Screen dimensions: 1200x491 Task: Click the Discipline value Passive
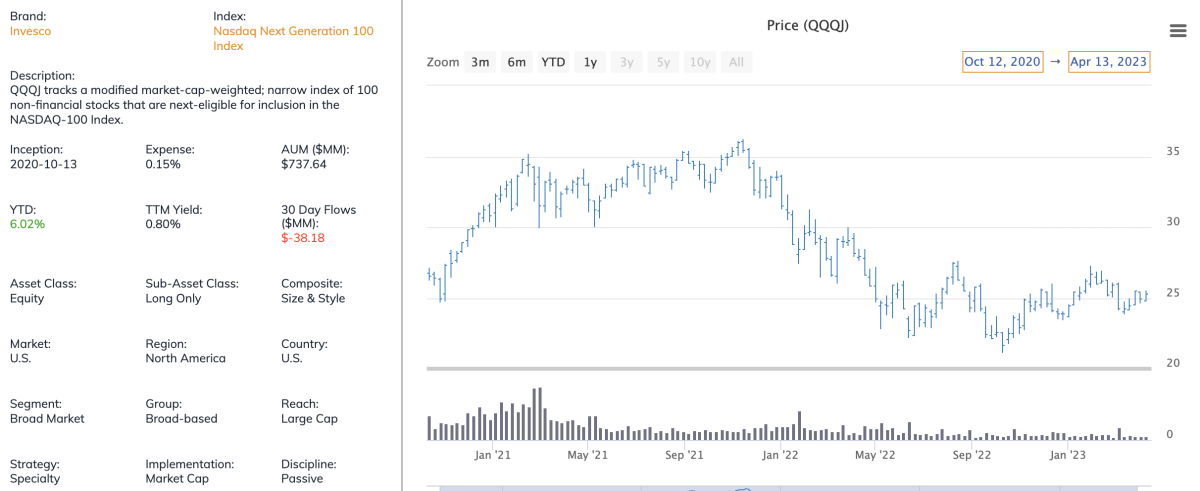point(302,478)
